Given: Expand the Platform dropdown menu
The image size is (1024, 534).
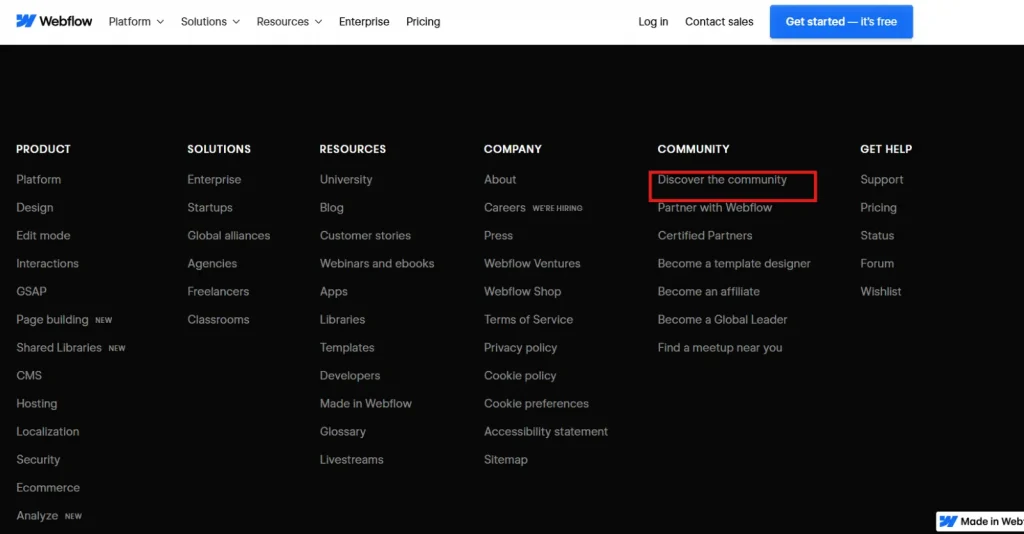Looking at the screenshot, I should (x=136, y=22).
